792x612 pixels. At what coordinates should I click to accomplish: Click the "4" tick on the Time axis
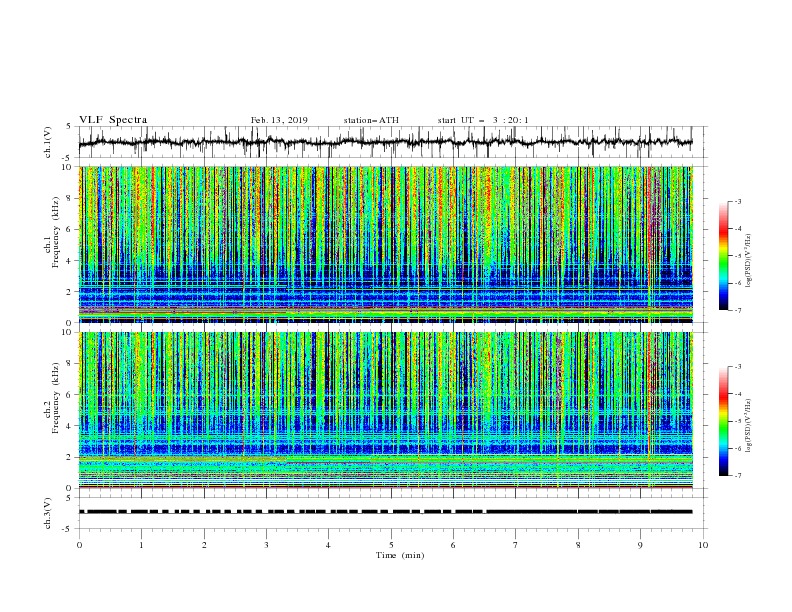(328, 545)
